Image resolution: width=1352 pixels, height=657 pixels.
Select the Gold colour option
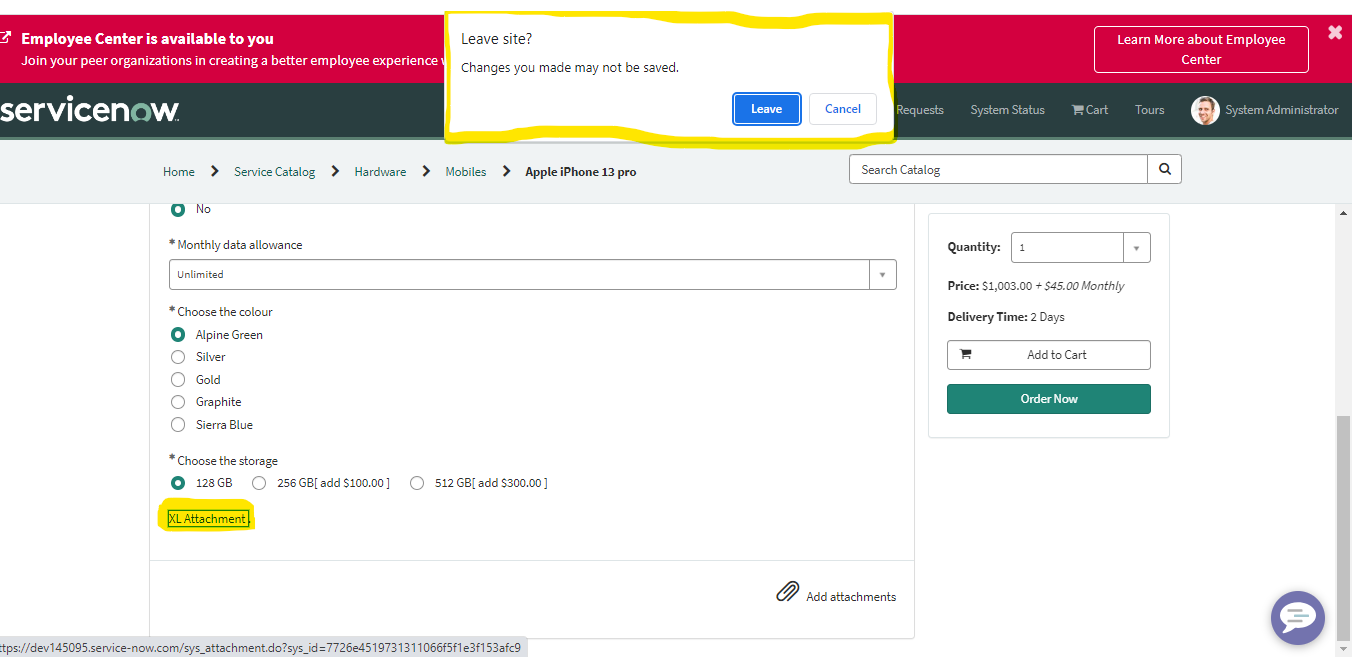click(x=178, y=380)
